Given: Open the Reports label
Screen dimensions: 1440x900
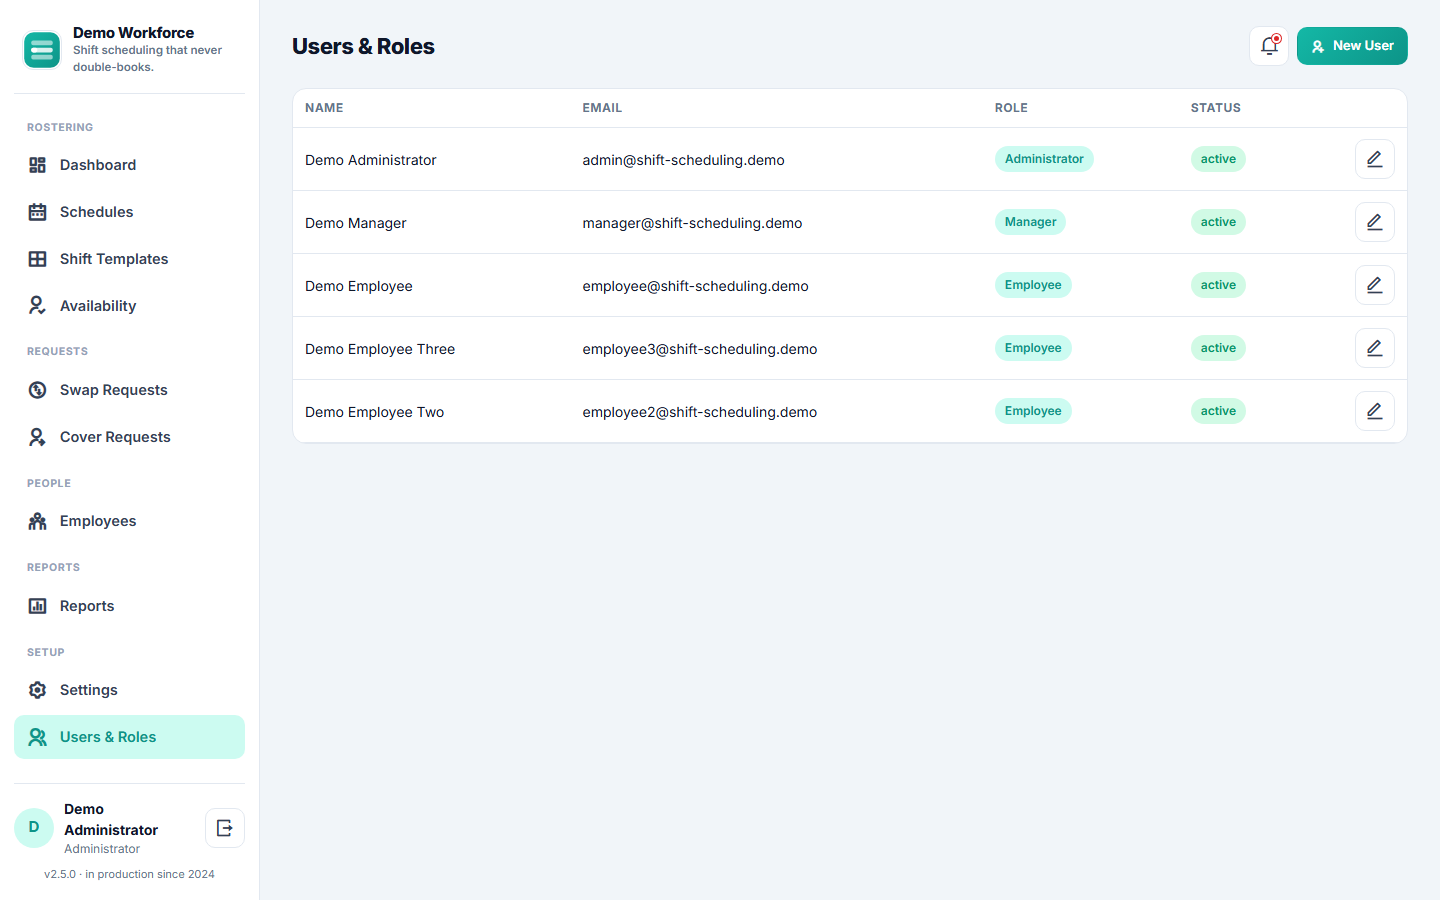Looking at the screenshot, I should point(87,606).
